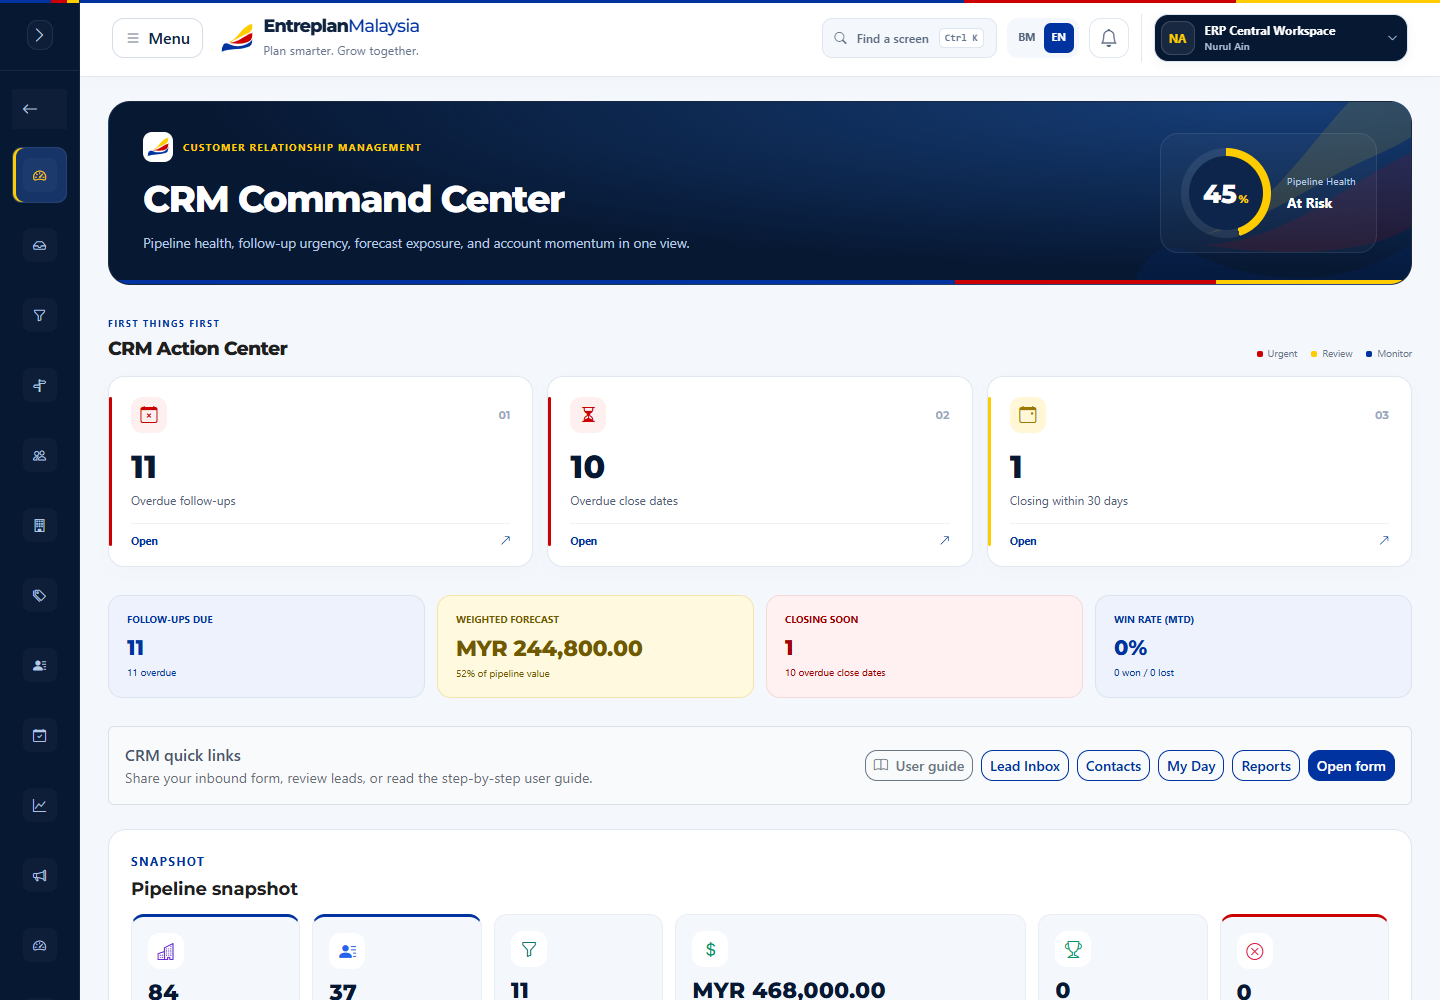Click the Closing Soon tile
Screen dimensions: 1440x1000
[924, 647]
